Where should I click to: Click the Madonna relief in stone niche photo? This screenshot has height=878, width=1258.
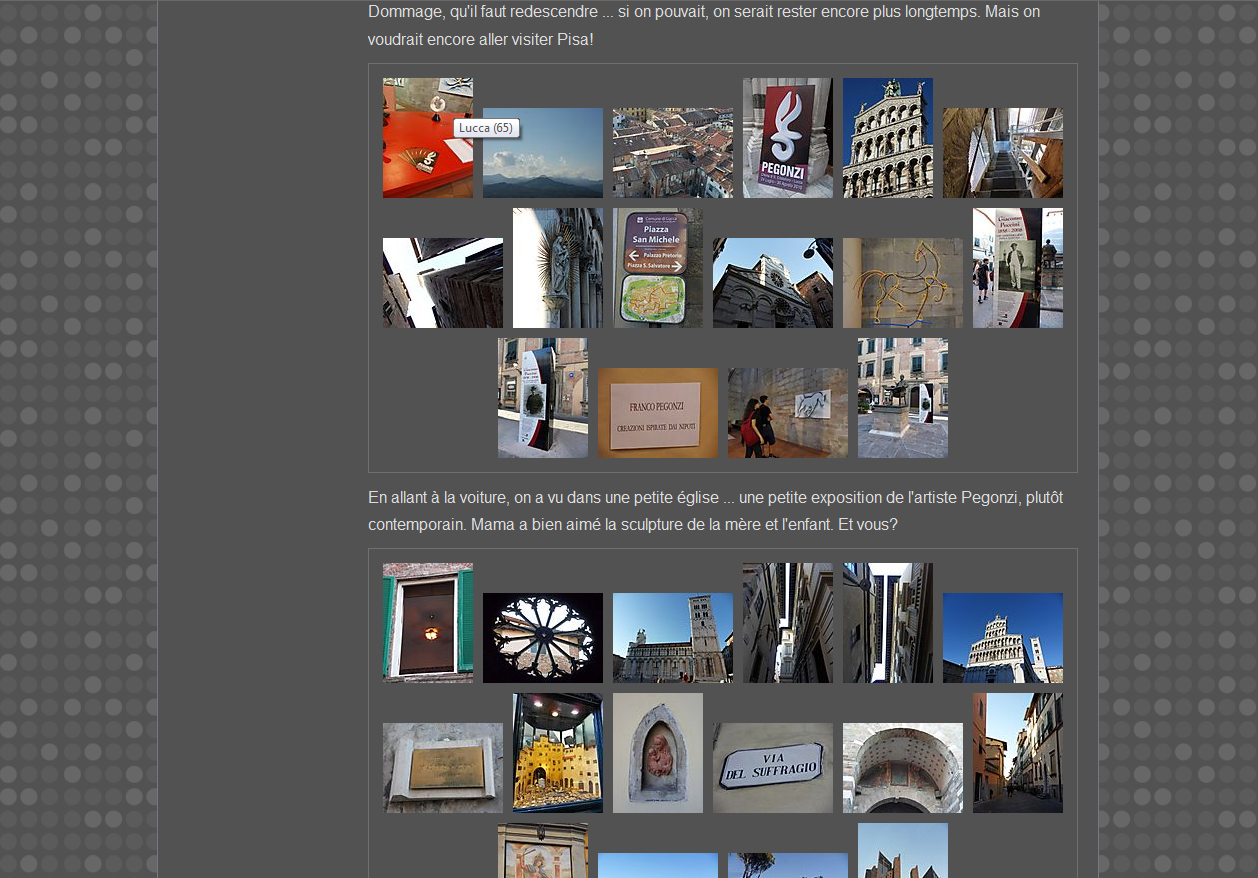tap(657, 752)
